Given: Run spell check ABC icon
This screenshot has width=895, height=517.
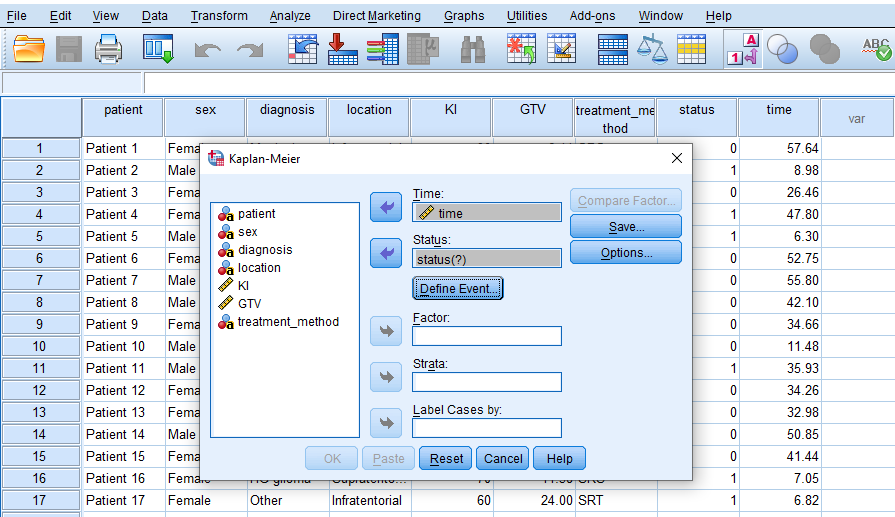Looking at the screenshot, I should (x=876, y=49).
